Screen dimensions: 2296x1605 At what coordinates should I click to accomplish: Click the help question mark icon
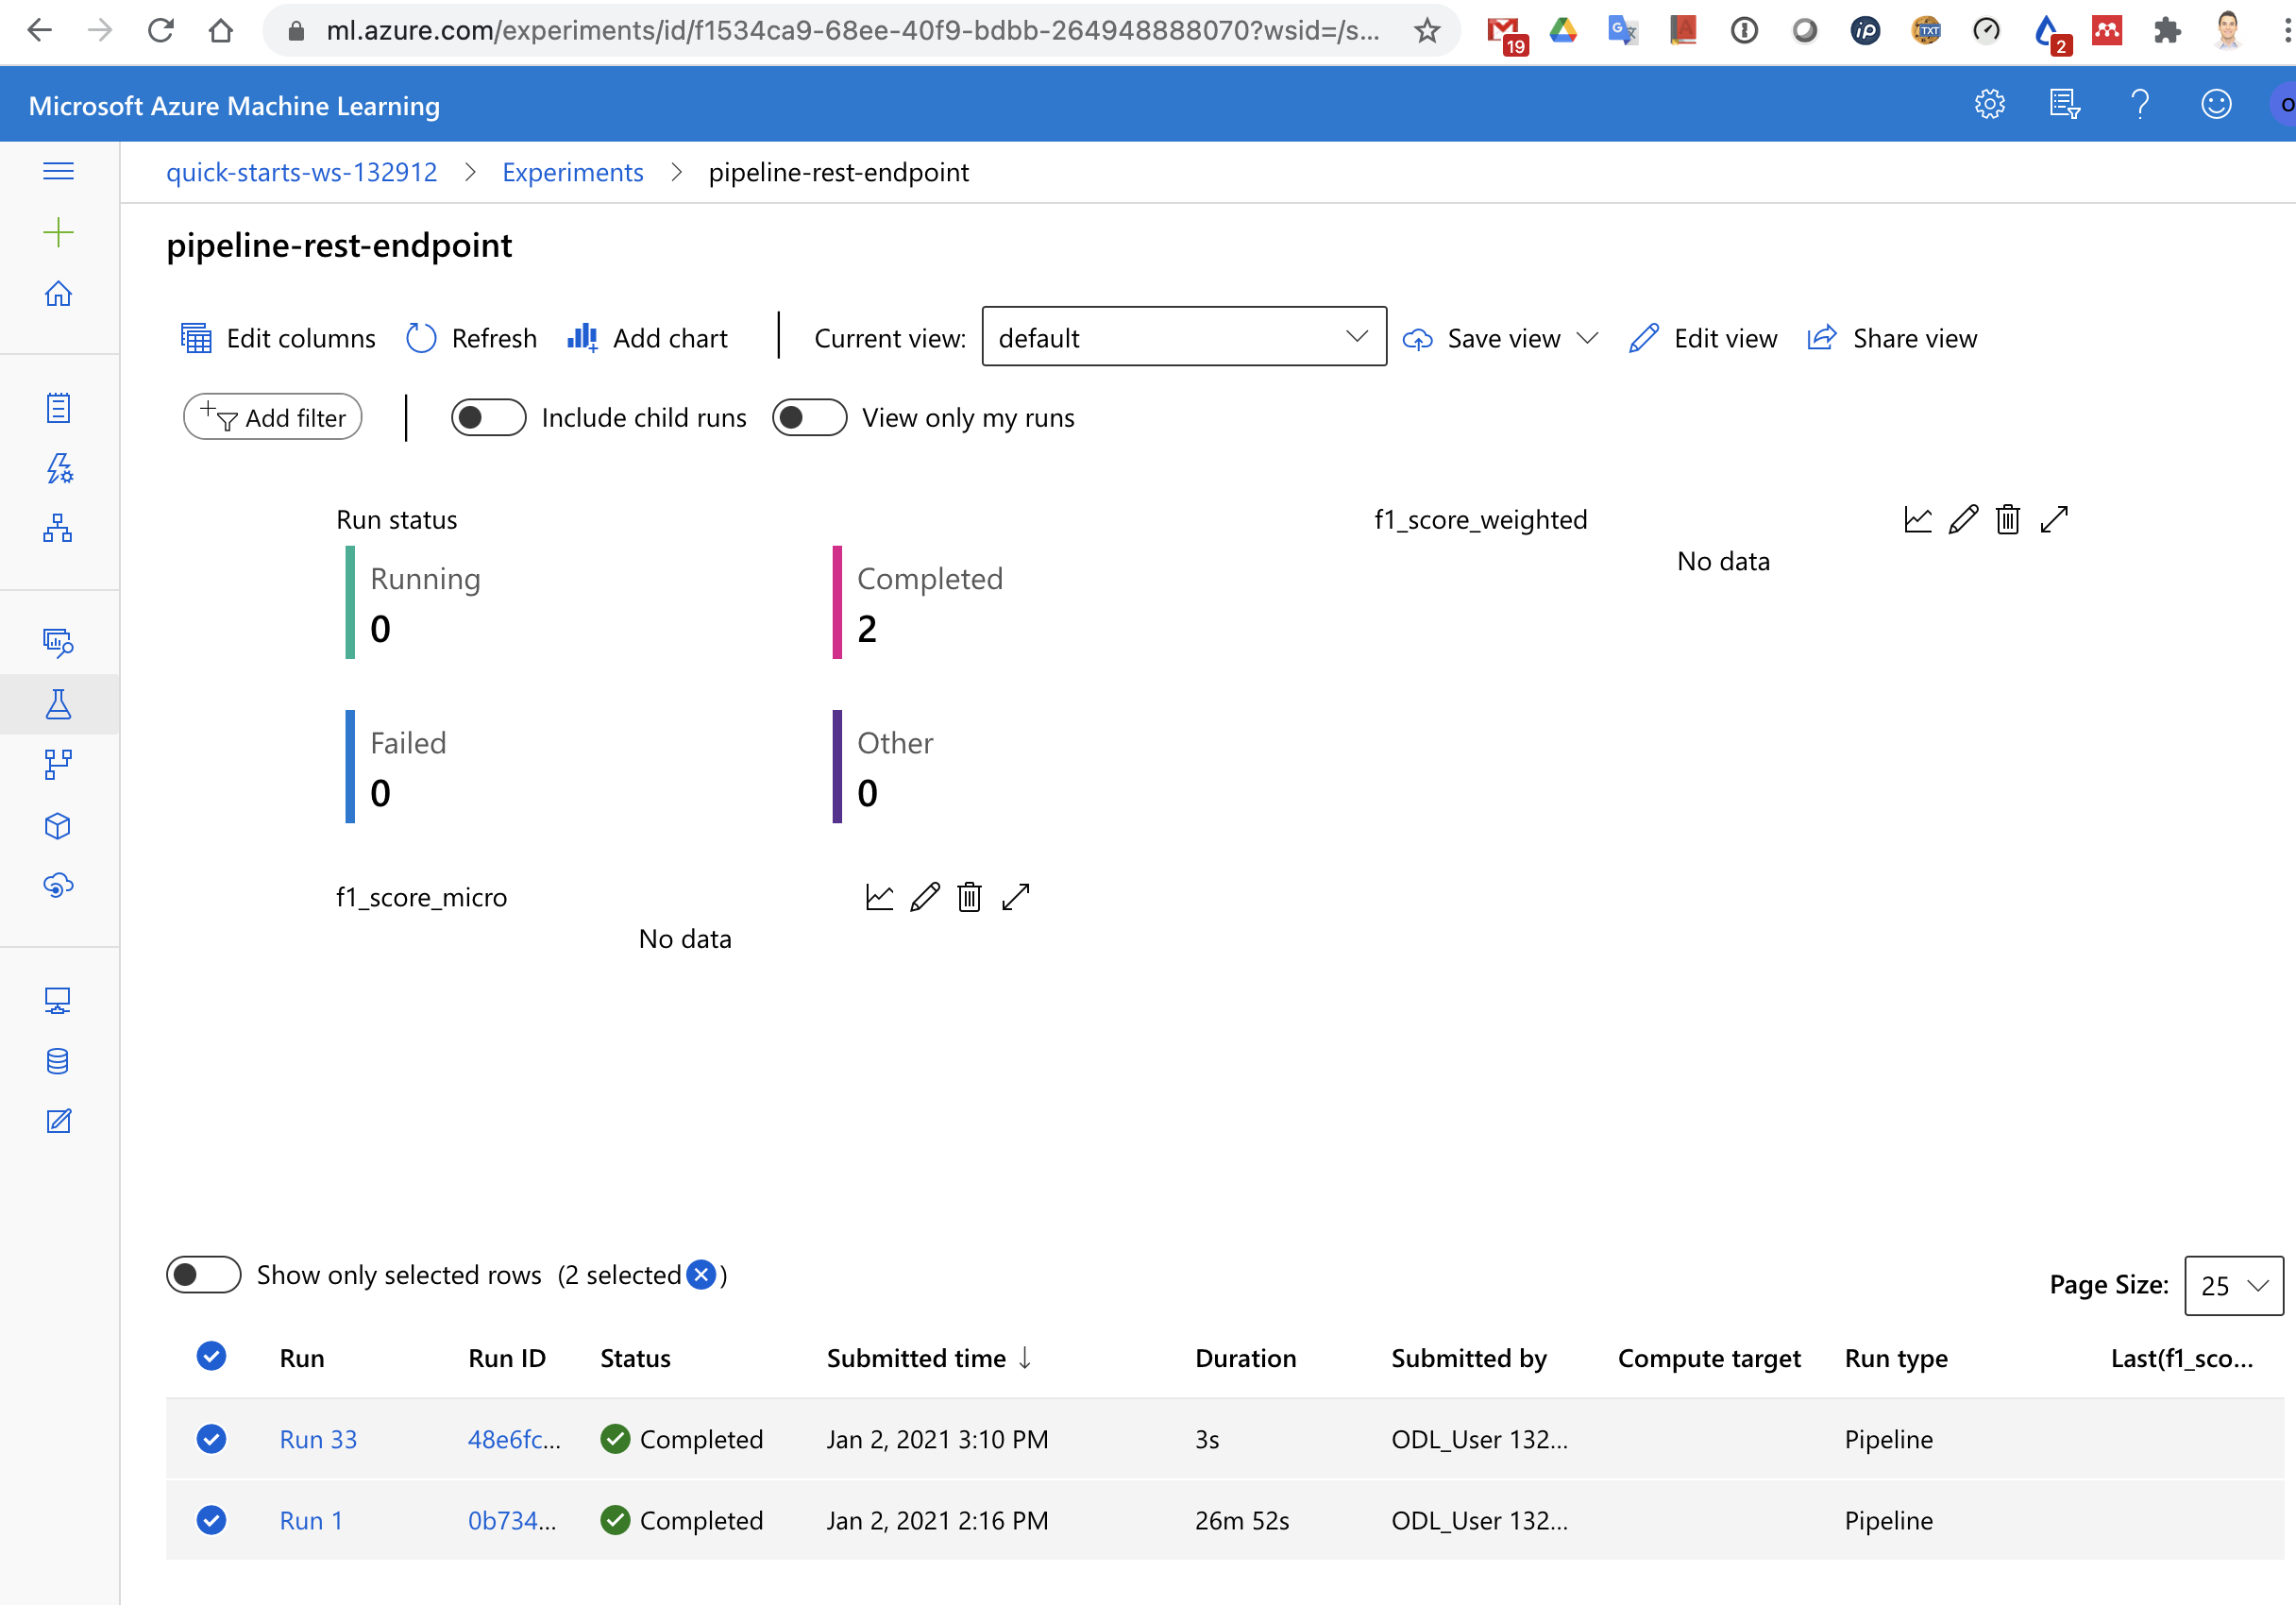click(2139, 104)
